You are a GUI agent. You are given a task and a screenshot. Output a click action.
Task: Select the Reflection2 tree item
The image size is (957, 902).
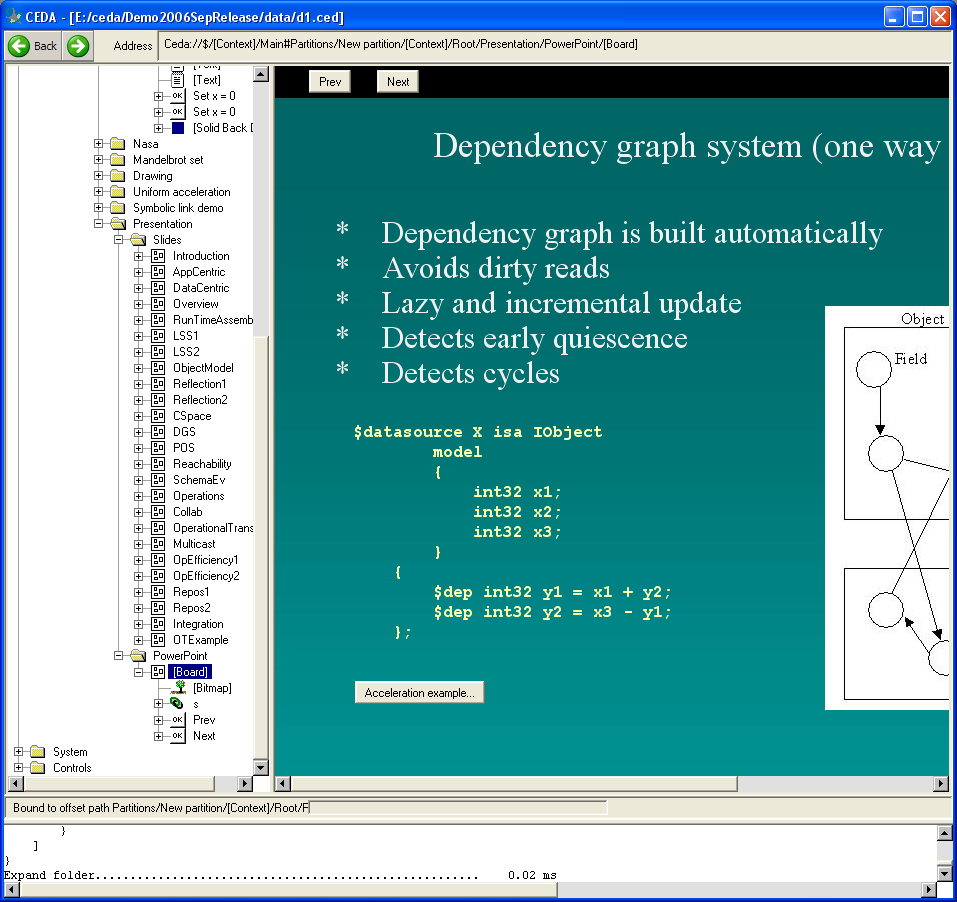[200, 400]
